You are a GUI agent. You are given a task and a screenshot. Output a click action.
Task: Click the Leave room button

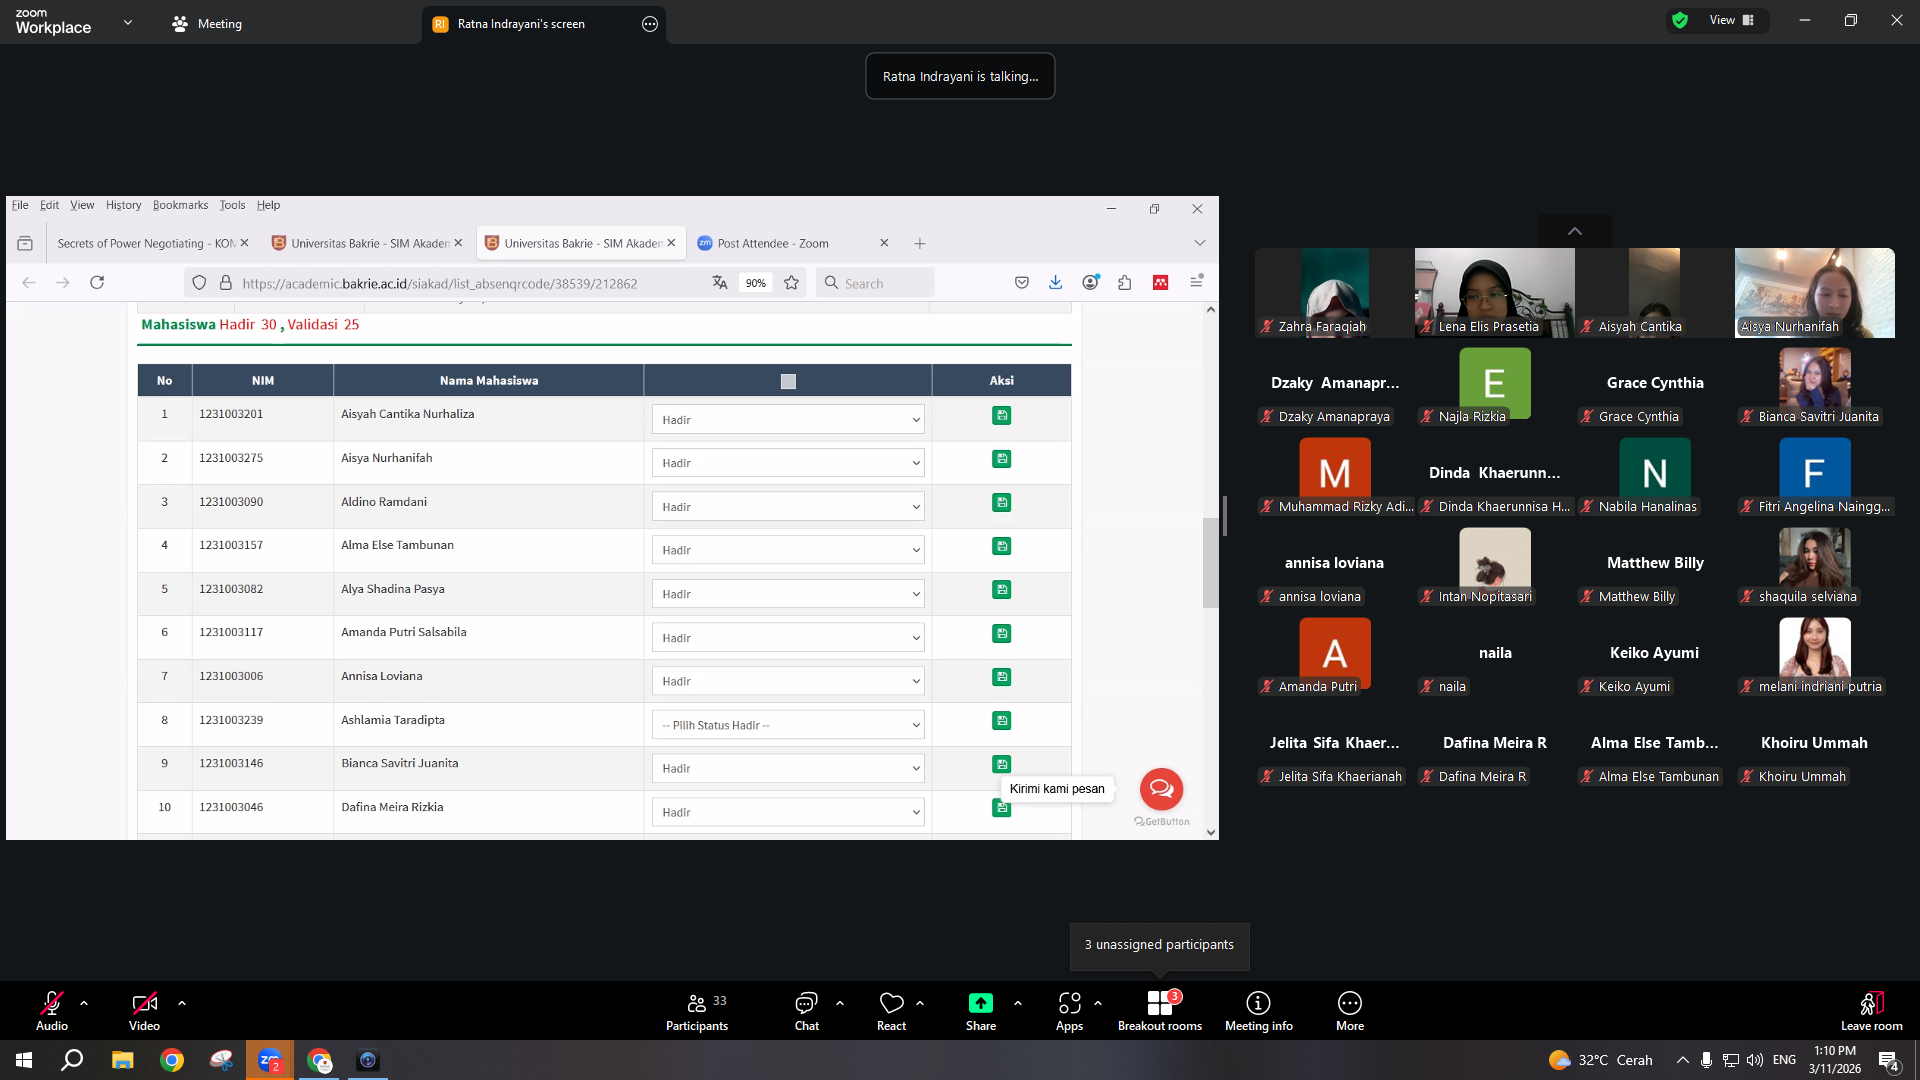coord(1871,1011)
